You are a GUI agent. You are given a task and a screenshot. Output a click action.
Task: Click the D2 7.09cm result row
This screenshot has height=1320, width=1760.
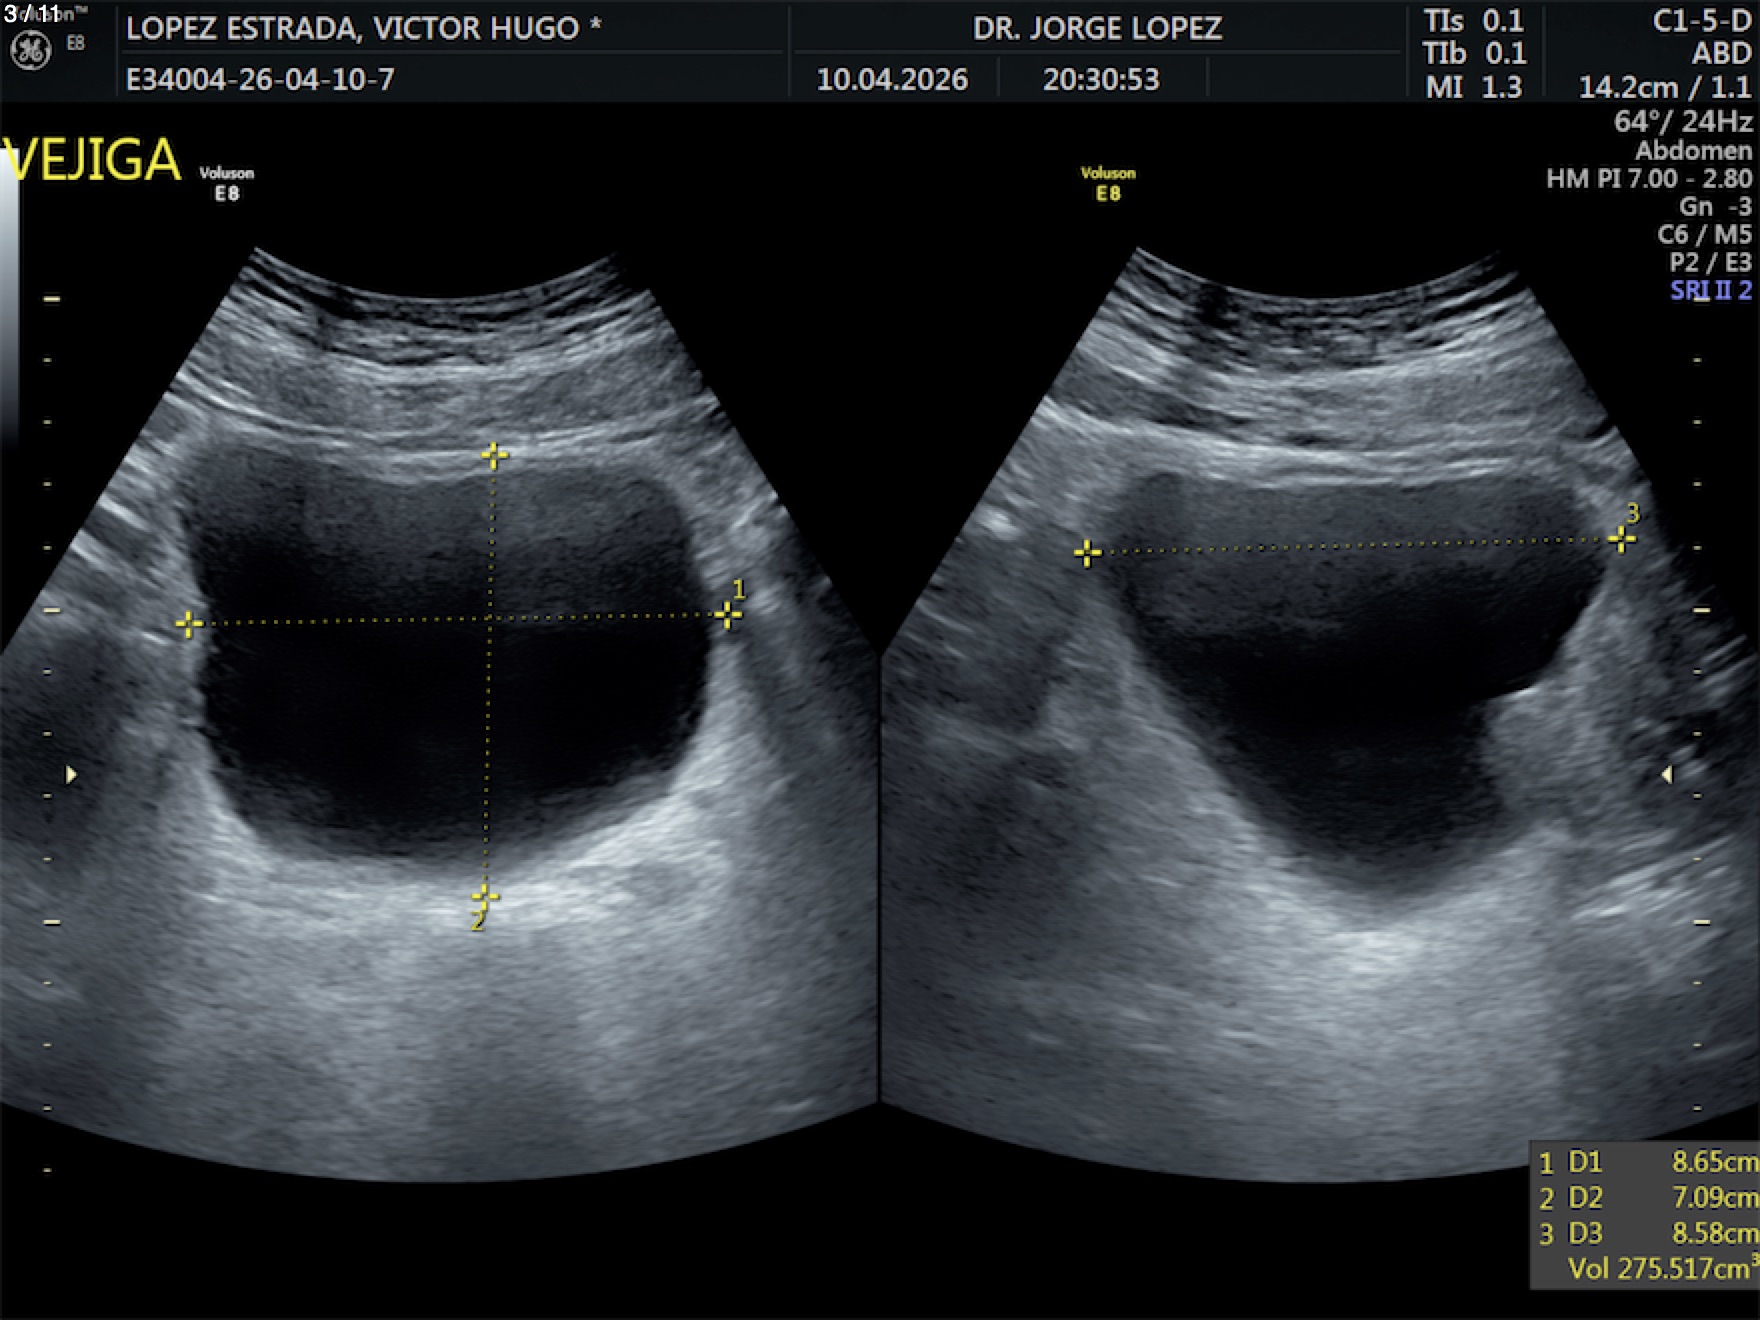click(1645, 1198)
